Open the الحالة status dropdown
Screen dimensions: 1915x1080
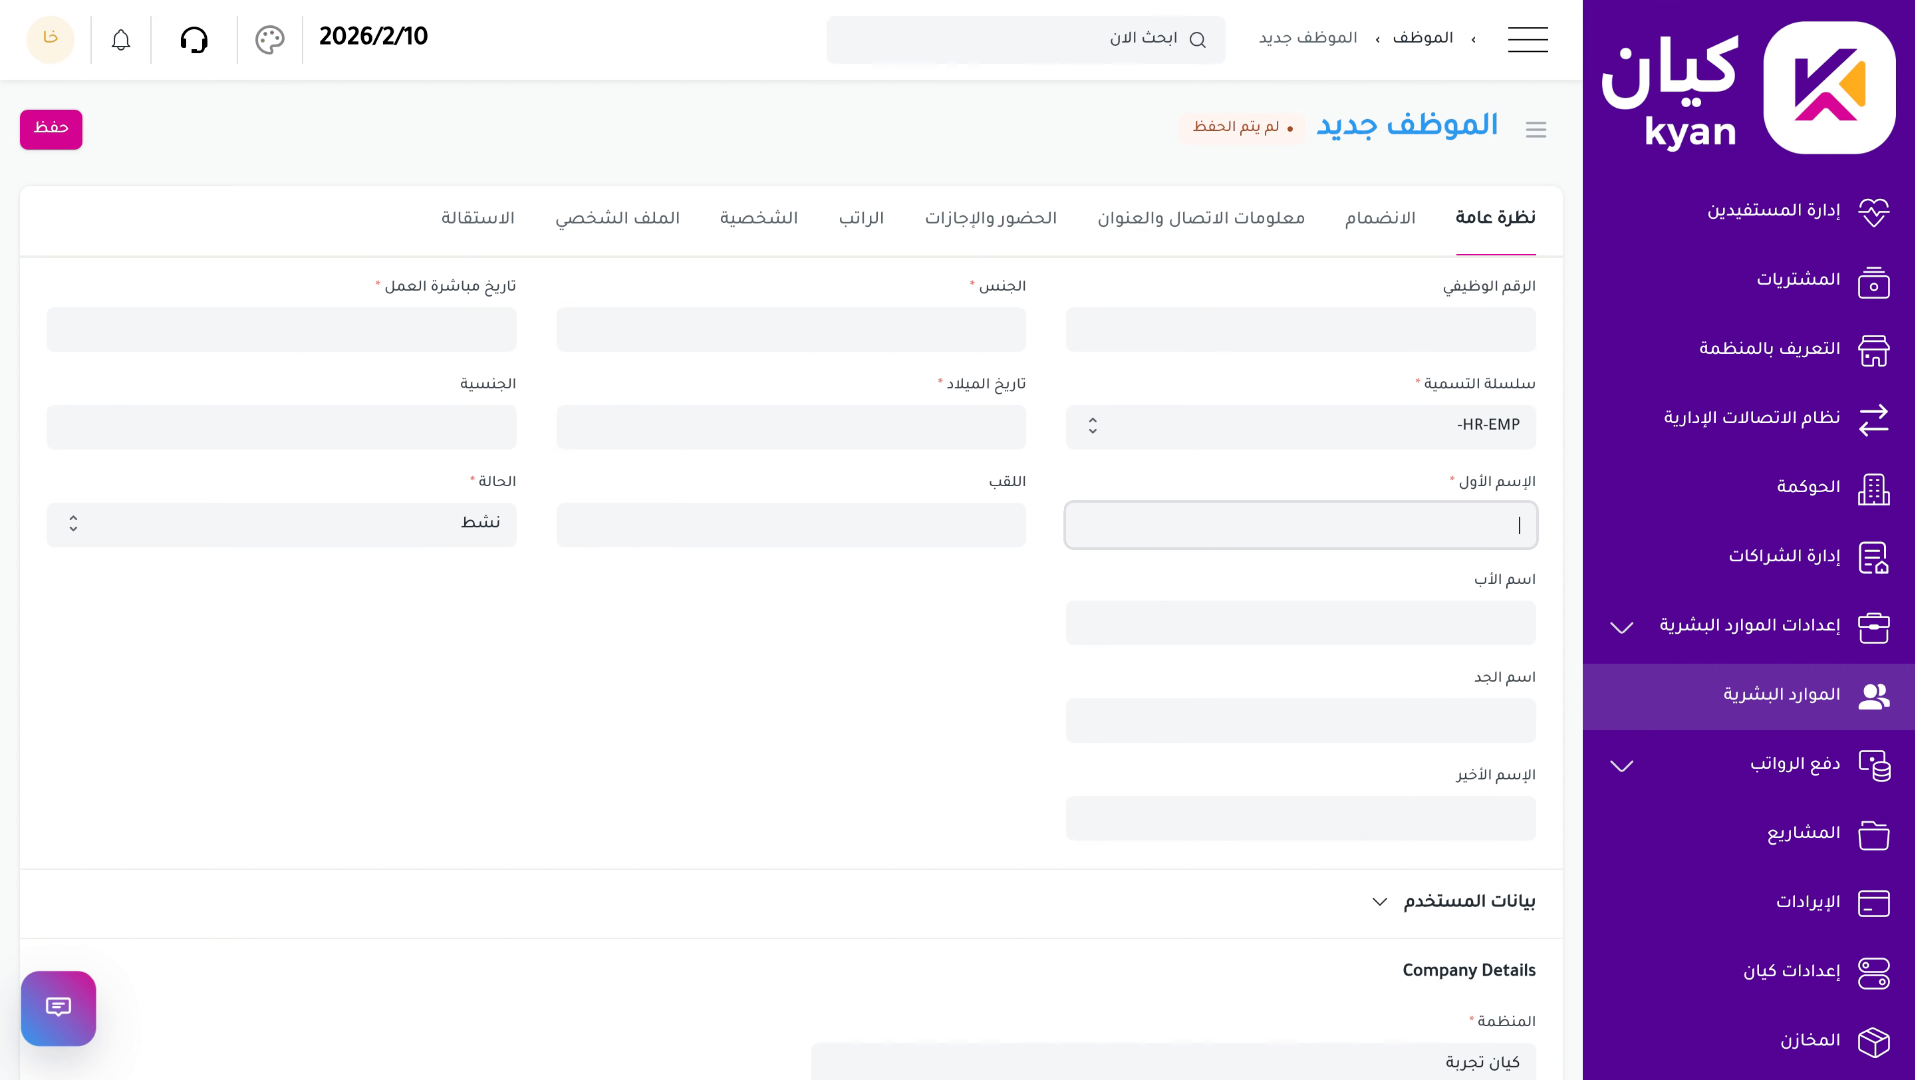[x=281, y=524]
